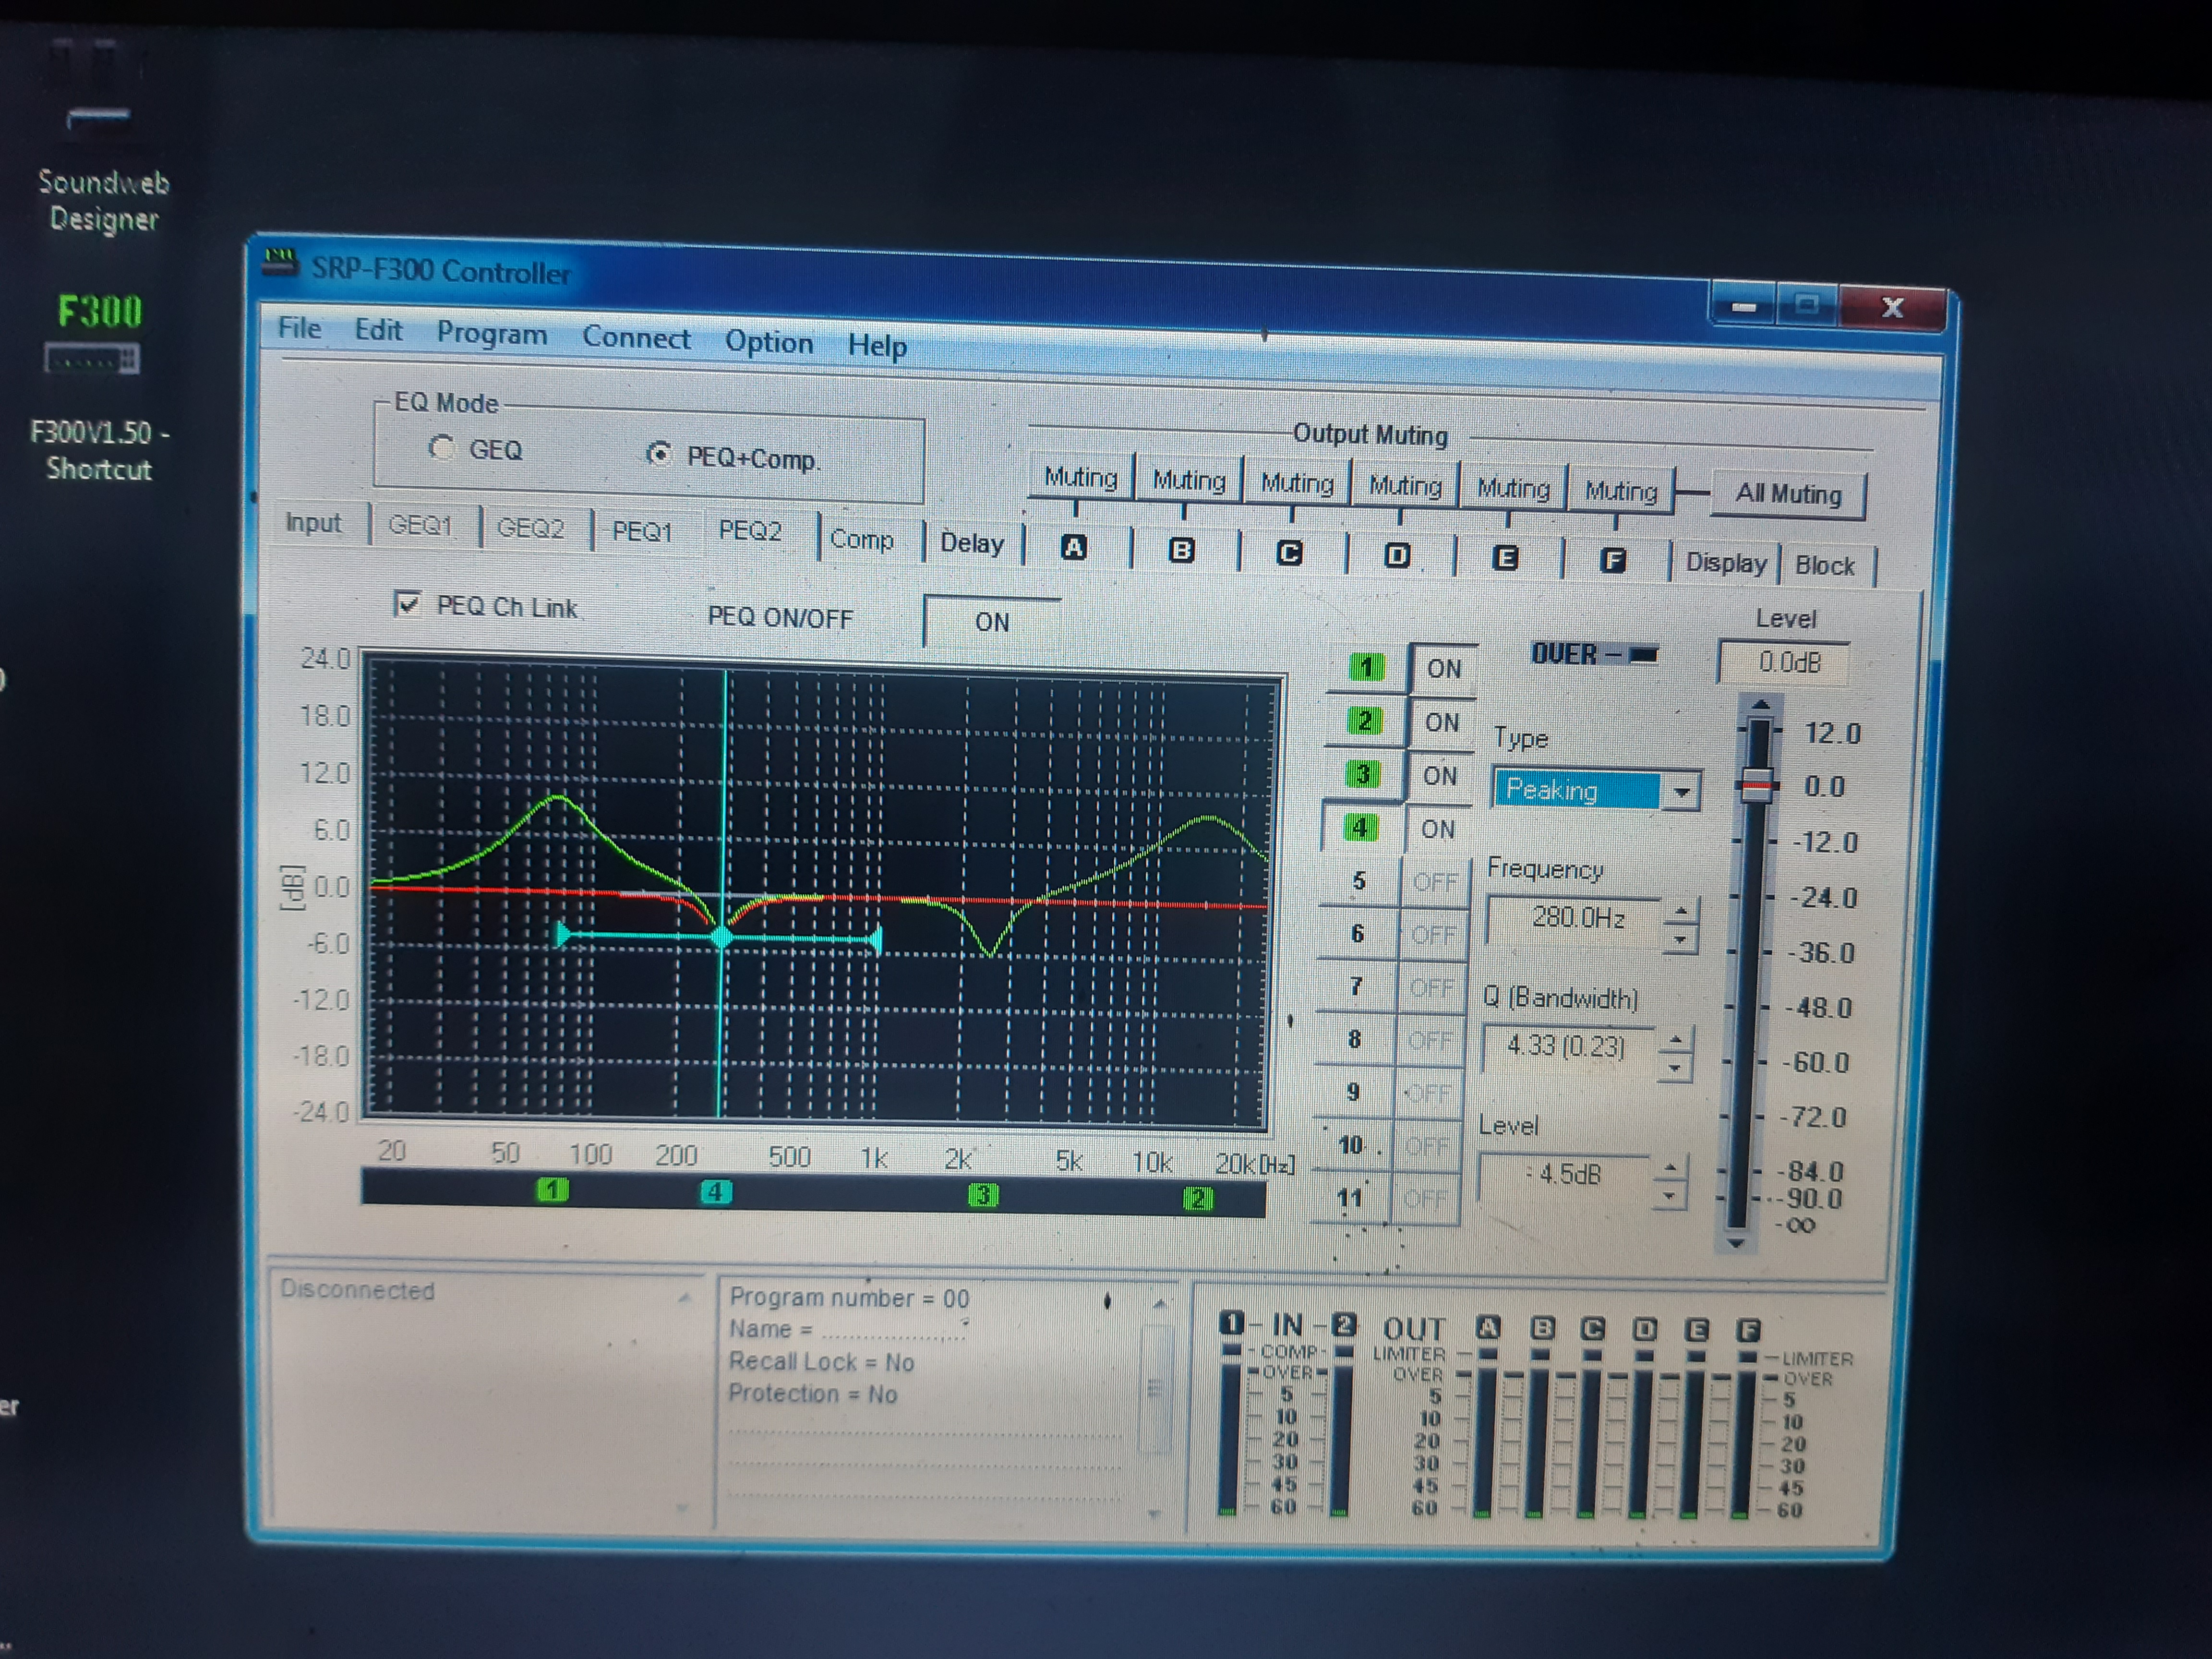This screenshot has height=1659, width=2212.
Task: Switch to the Delay tab
Action: click(971, 543)
